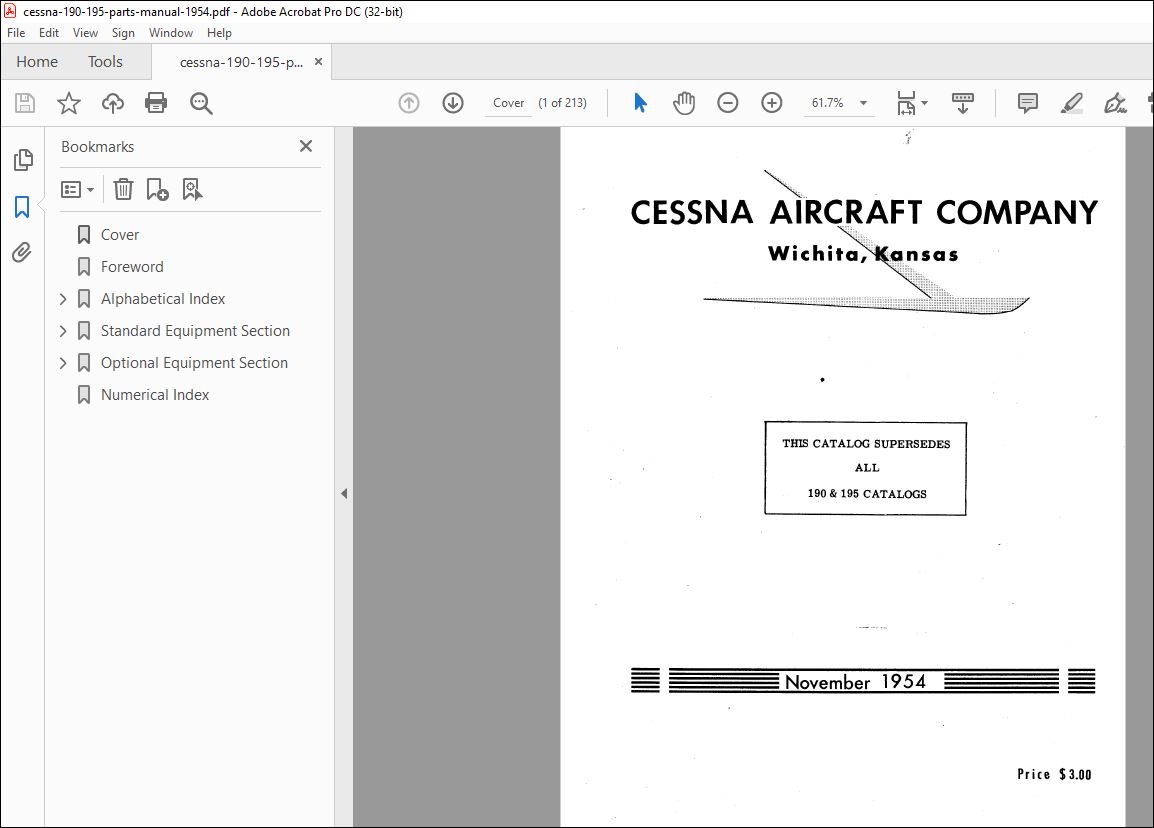Open the Help menu
The image size is (1154, 828).
(x=219, y=33)
